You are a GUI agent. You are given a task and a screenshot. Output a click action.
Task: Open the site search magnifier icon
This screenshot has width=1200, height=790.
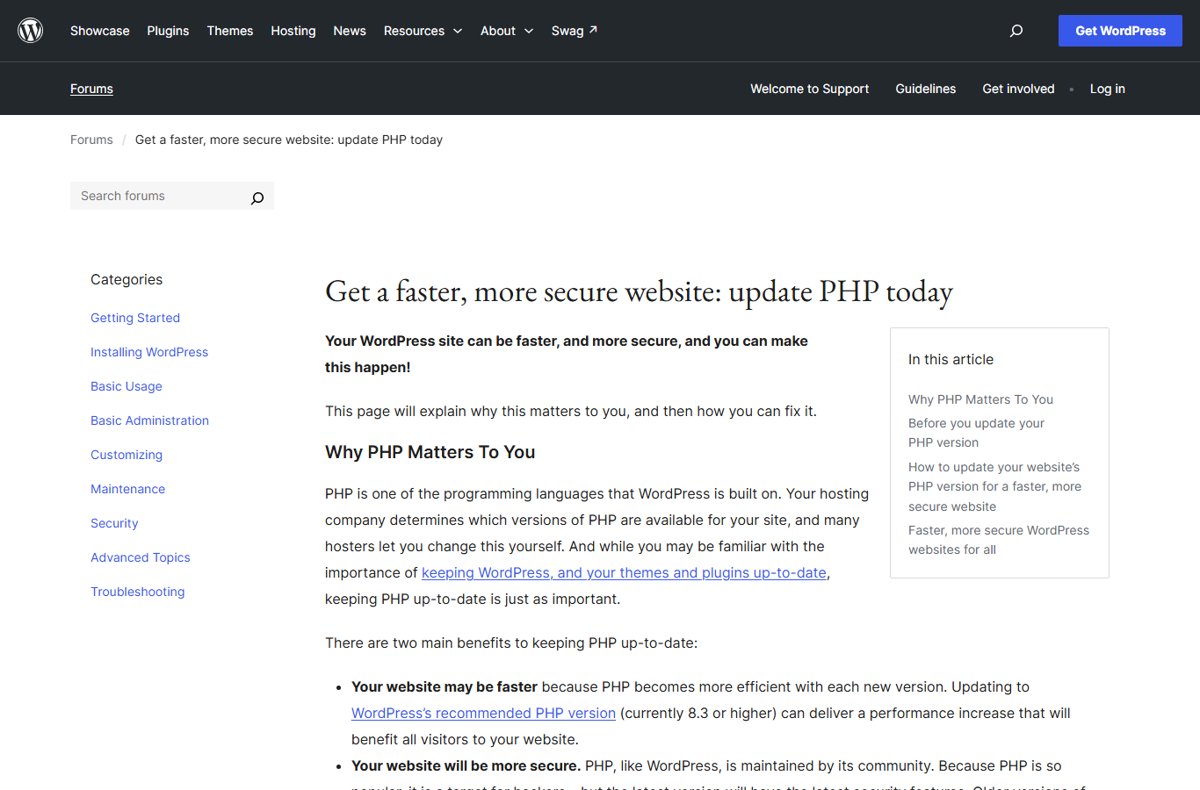(1016, 31)
